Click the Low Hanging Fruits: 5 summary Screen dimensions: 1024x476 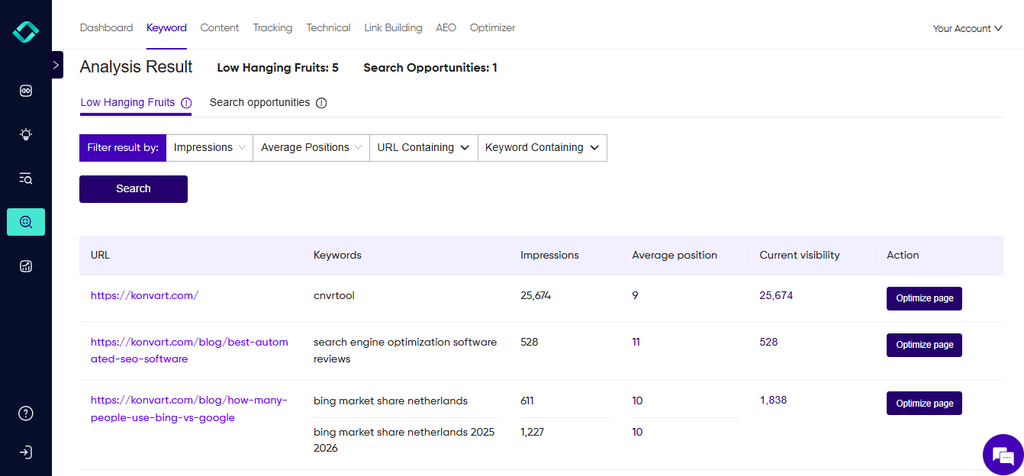(x=278, y=67)
